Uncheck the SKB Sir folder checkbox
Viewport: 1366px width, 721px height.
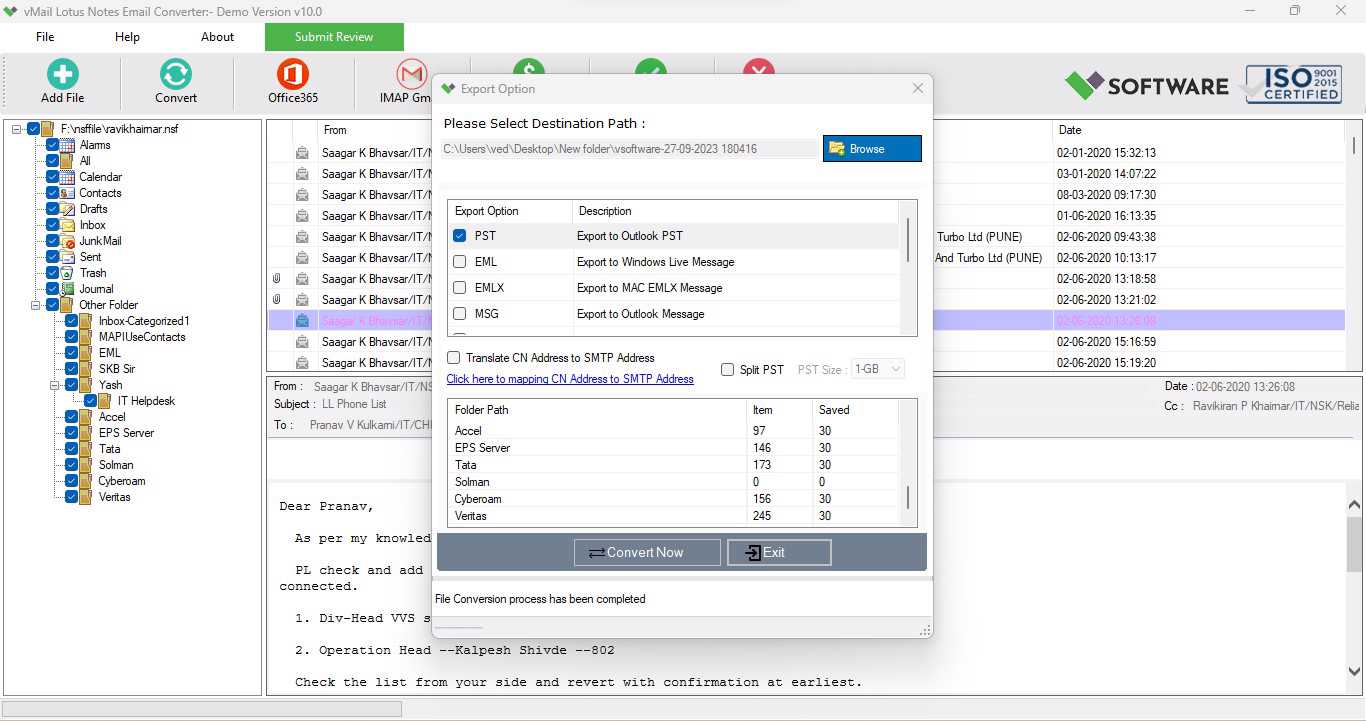click(72, 369)
